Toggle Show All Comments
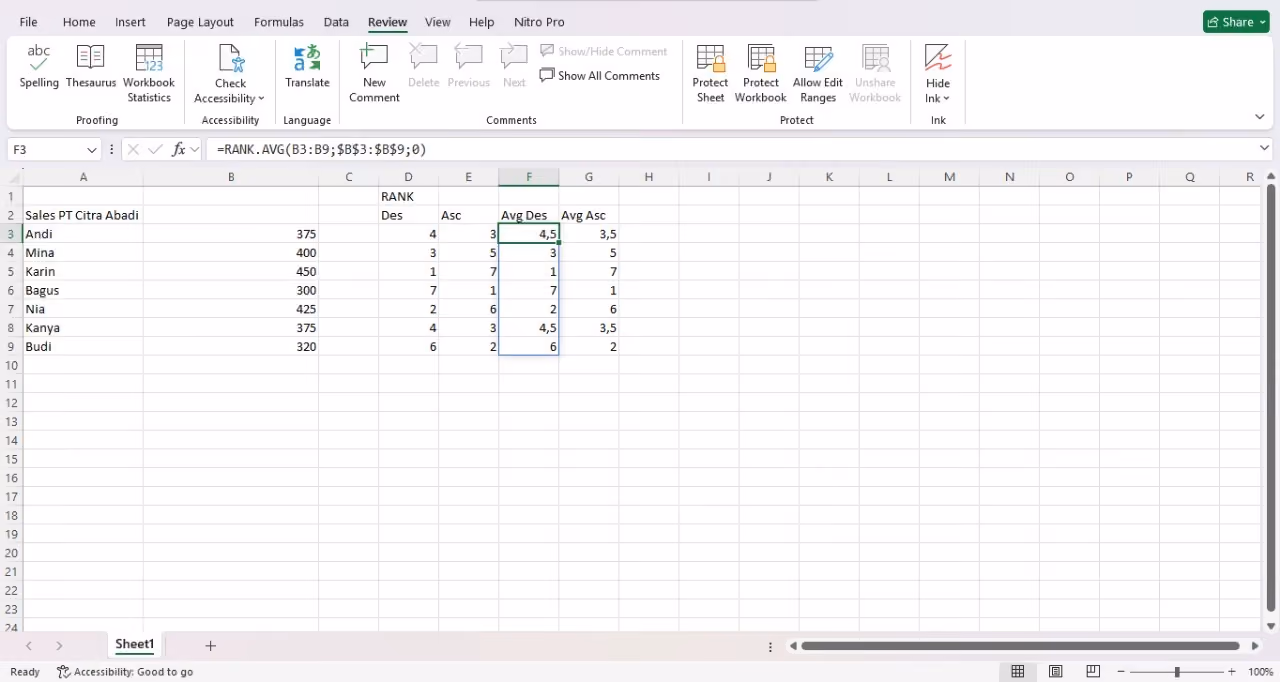The height and width of the screenshot is (682, 1280). [600, 75]
